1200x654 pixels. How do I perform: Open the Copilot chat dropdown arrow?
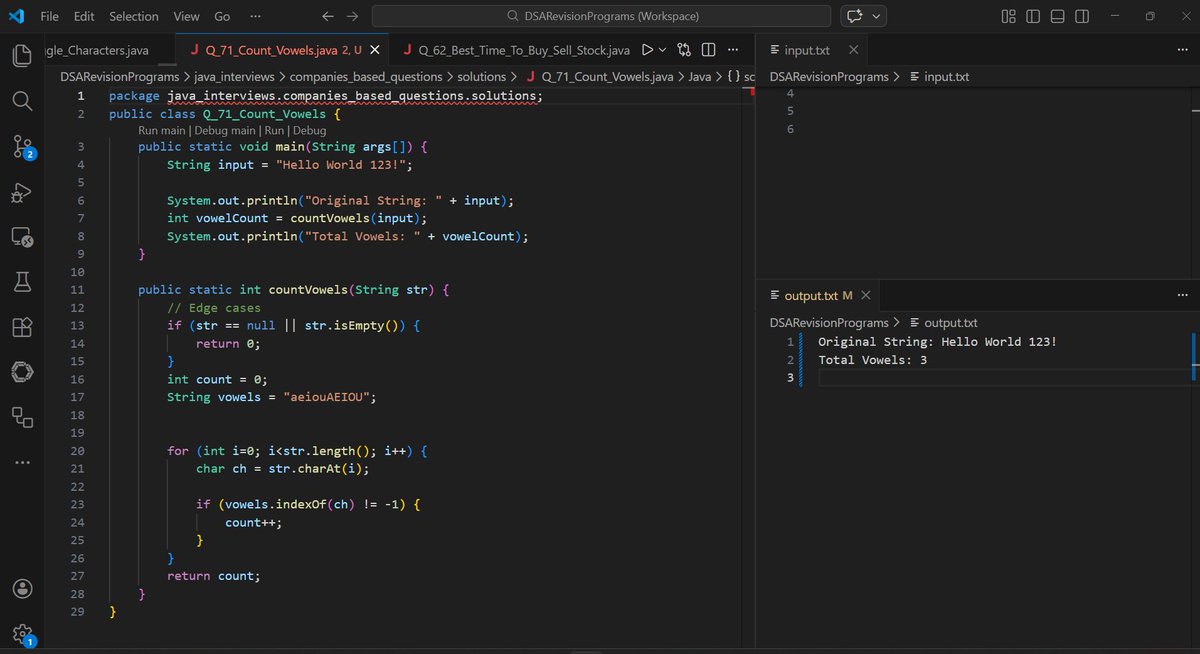pos(877,16)
